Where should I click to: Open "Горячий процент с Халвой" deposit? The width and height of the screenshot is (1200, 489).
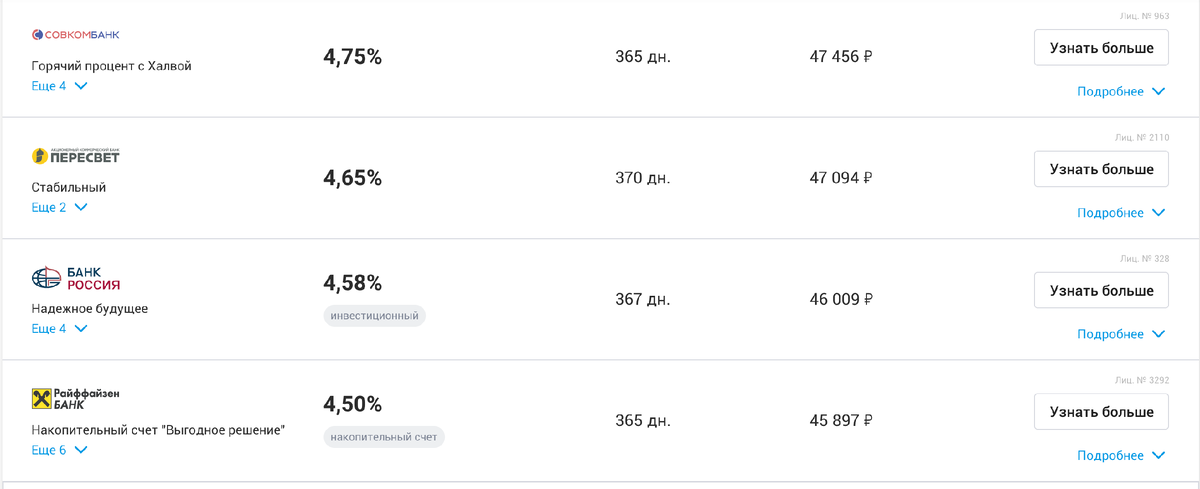tap(112, 66)
